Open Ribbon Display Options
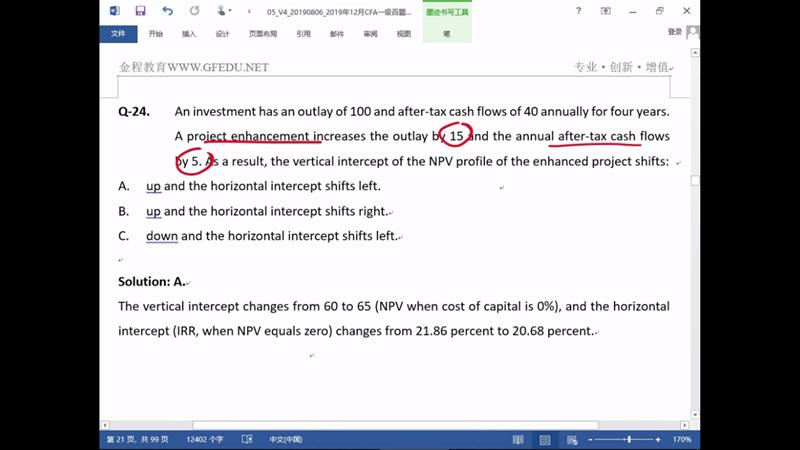Screen dimensions: 800x450 pos(606,11)
